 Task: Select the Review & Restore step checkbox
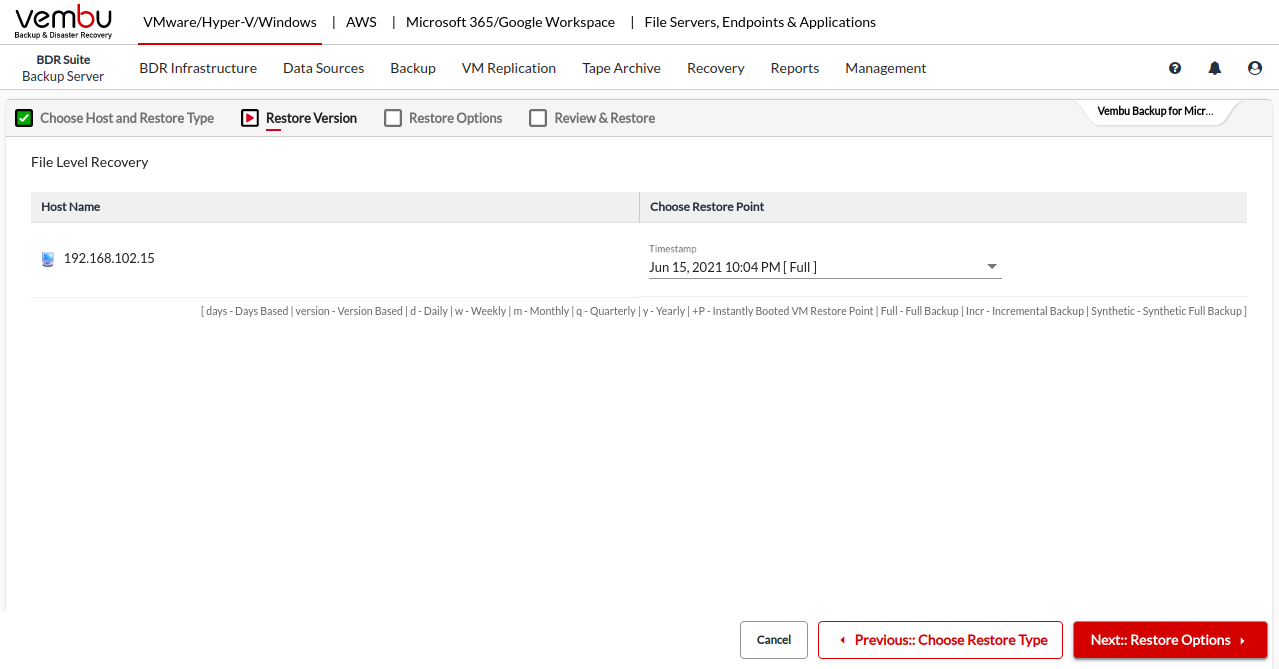(538, 118)
